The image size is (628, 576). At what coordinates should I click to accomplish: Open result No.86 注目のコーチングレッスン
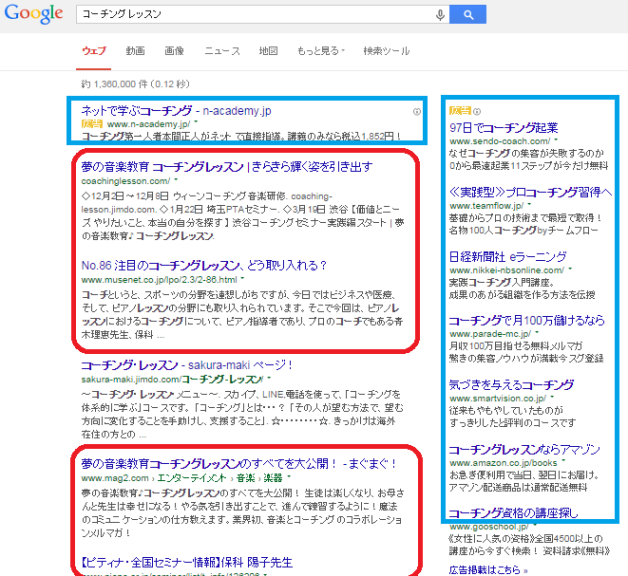click(x=204, y=266)
